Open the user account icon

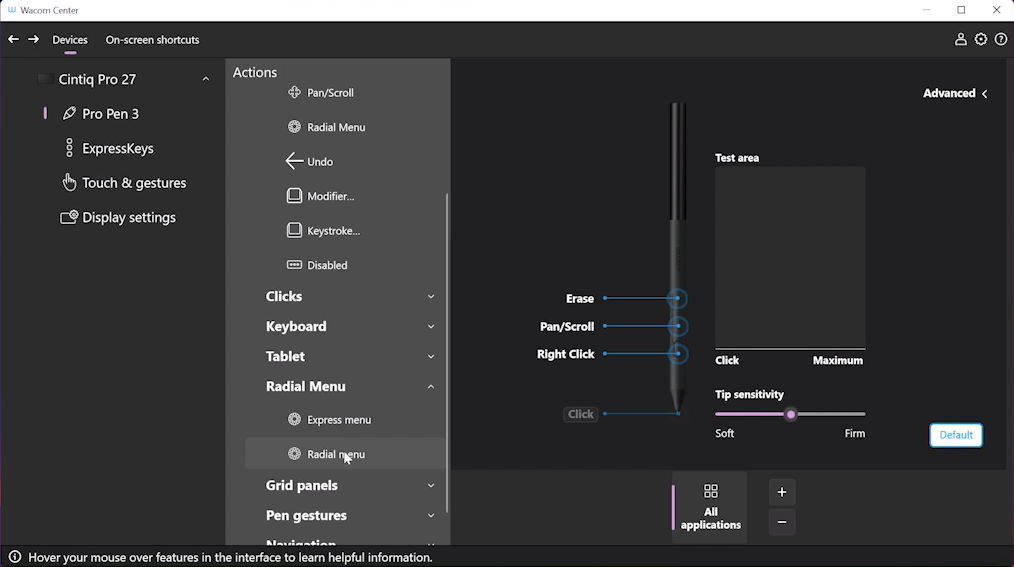(961, 39)
